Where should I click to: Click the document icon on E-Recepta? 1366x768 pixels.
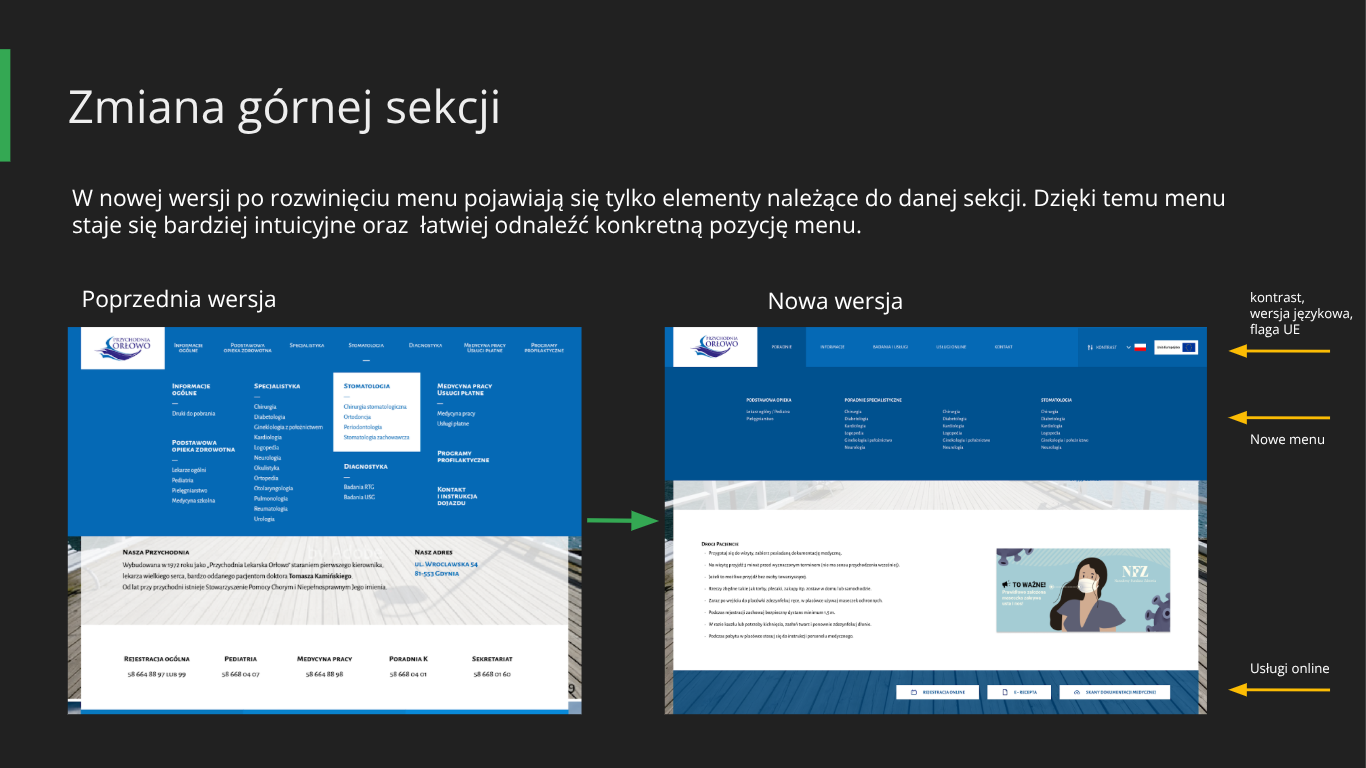(x=1005, y=692)
